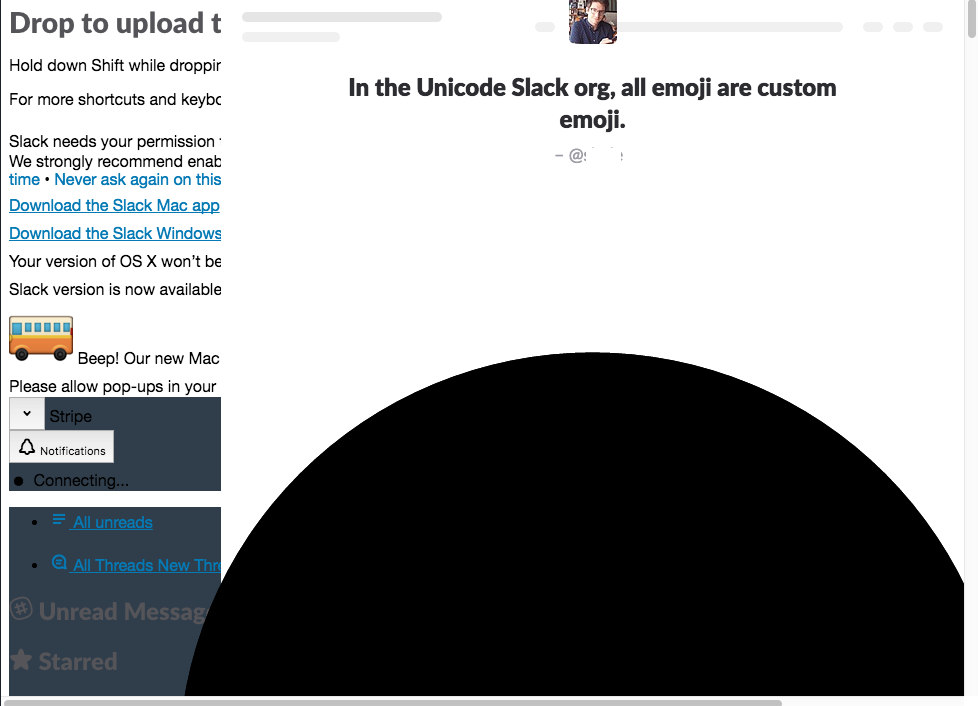This screenshot has height=706, width=978.
Task: Select the Starred heading
Action: click(78, 662)
